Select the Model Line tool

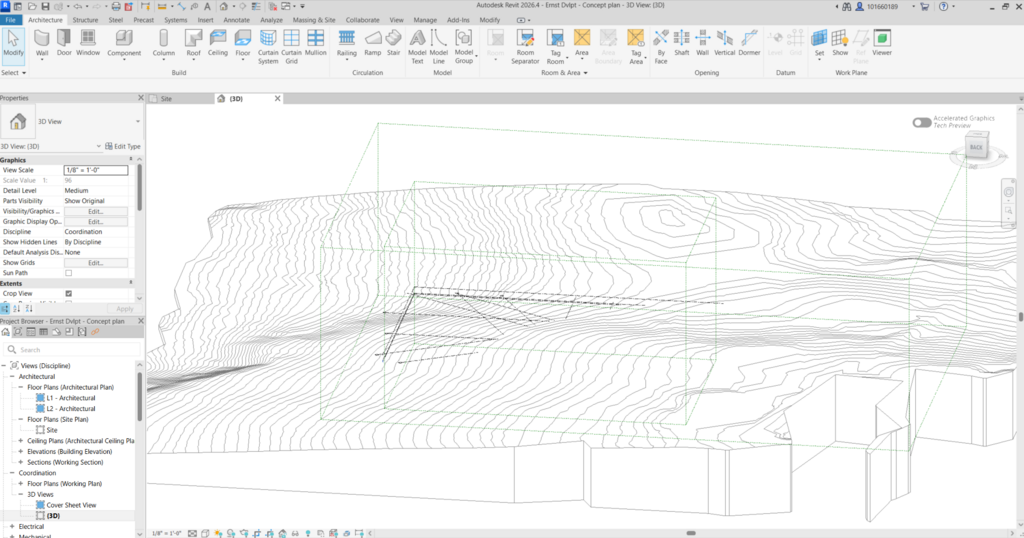(439, 47)
